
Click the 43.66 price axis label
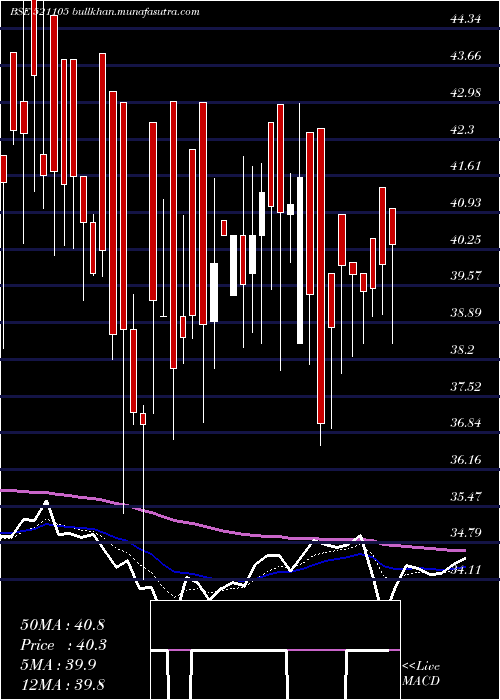click(467, 56)
